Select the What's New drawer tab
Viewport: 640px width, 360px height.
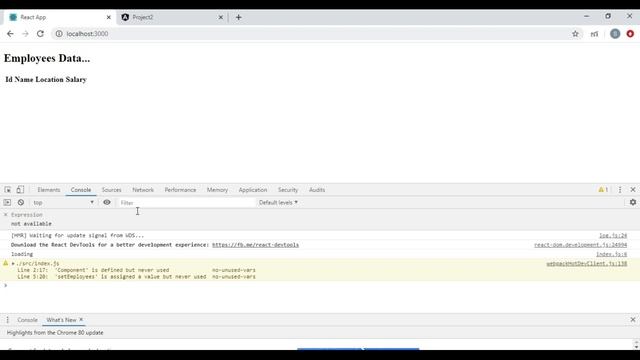click(61, 320)
